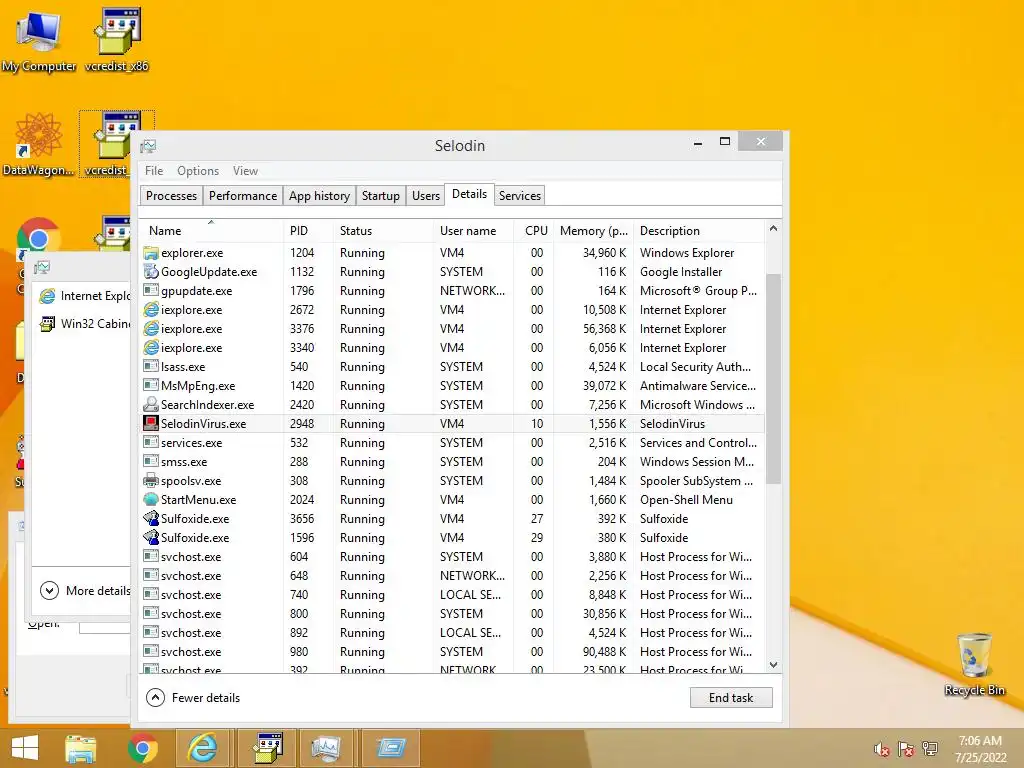Click the Windows Start button
This screenshot has height=768, width=1024.
(x=25, y=748)
